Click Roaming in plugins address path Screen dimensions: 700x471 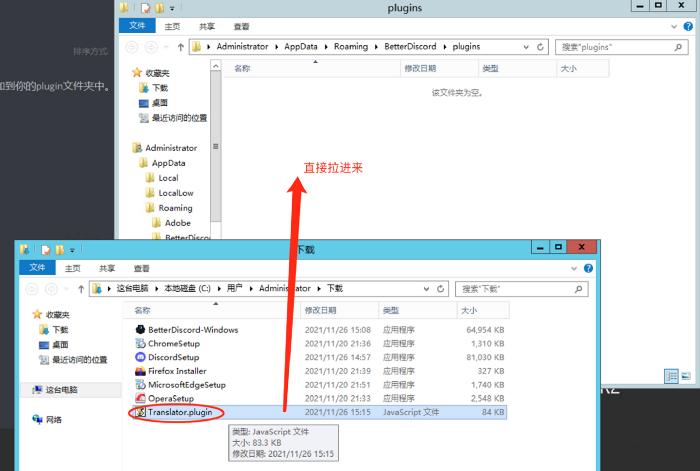point(351,46)
